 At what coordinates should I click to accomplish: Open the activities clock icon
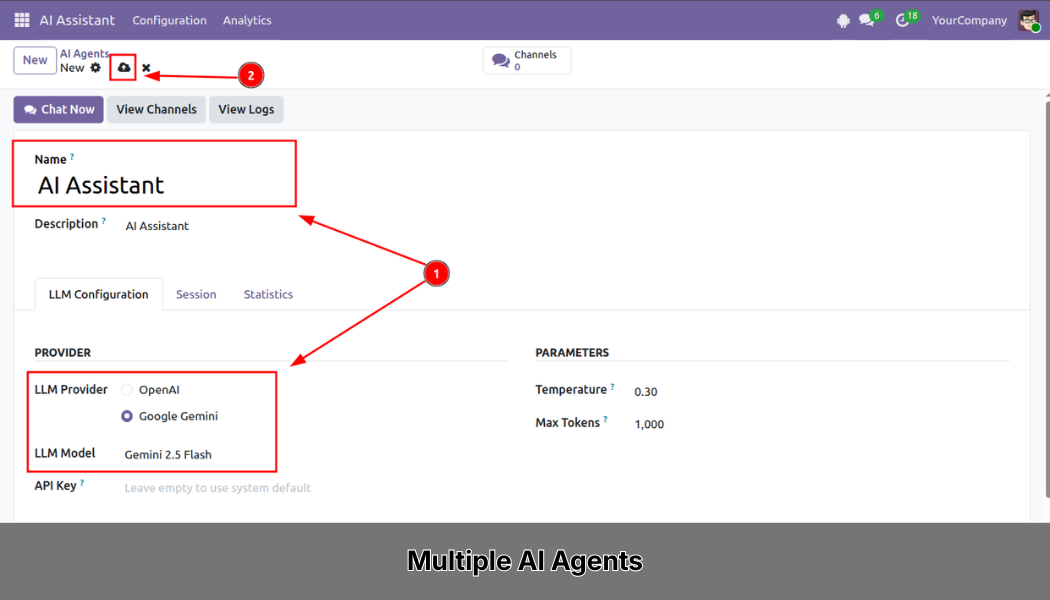click(x=903, y=21)
